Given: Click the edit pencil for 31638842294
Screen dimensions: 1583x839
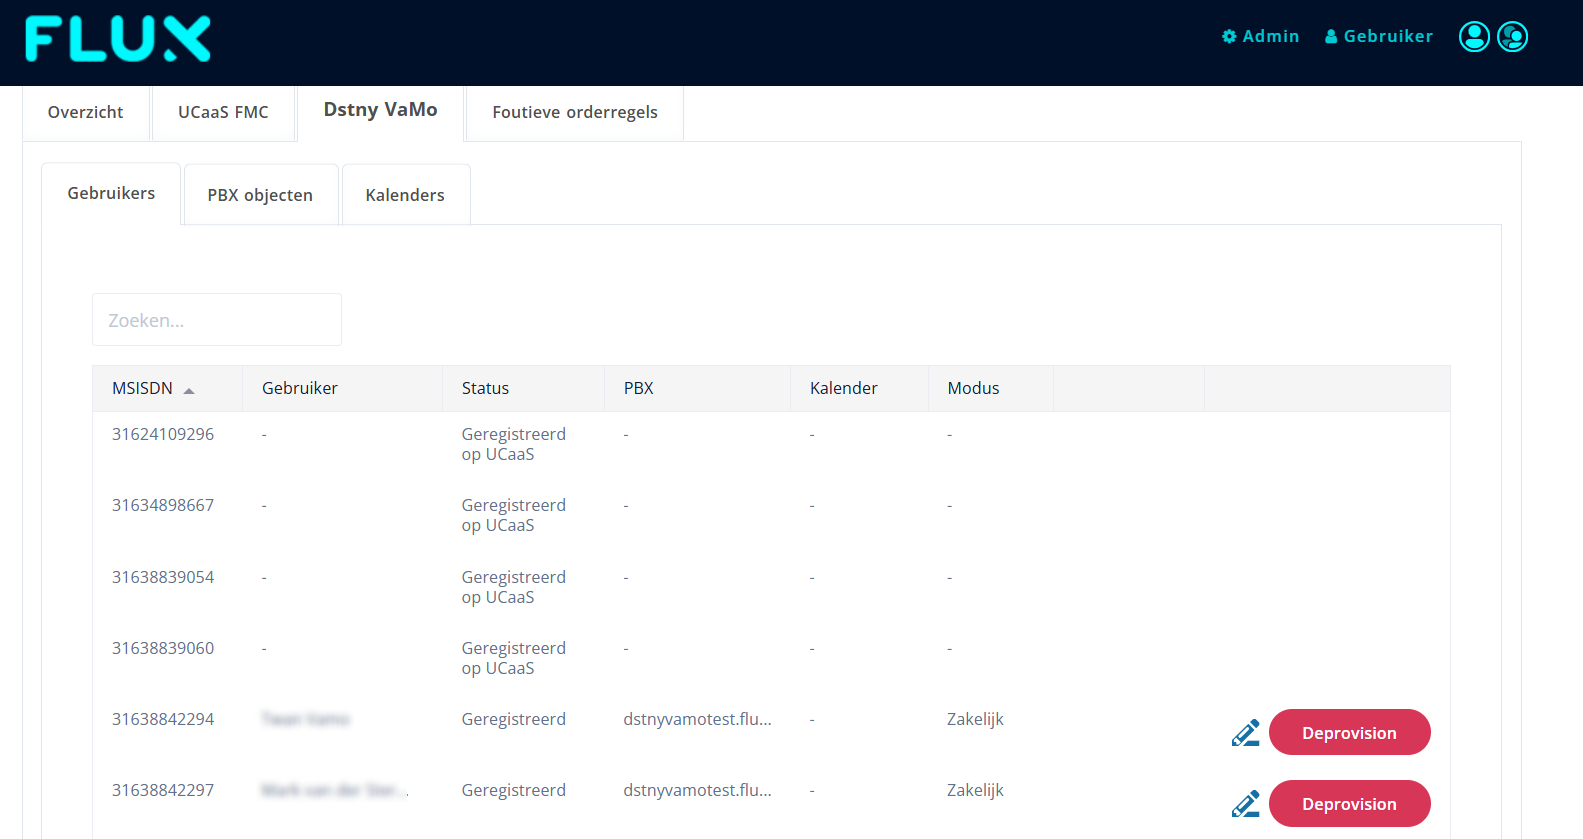Looking at the screenshot, I should coord(1245,733).
